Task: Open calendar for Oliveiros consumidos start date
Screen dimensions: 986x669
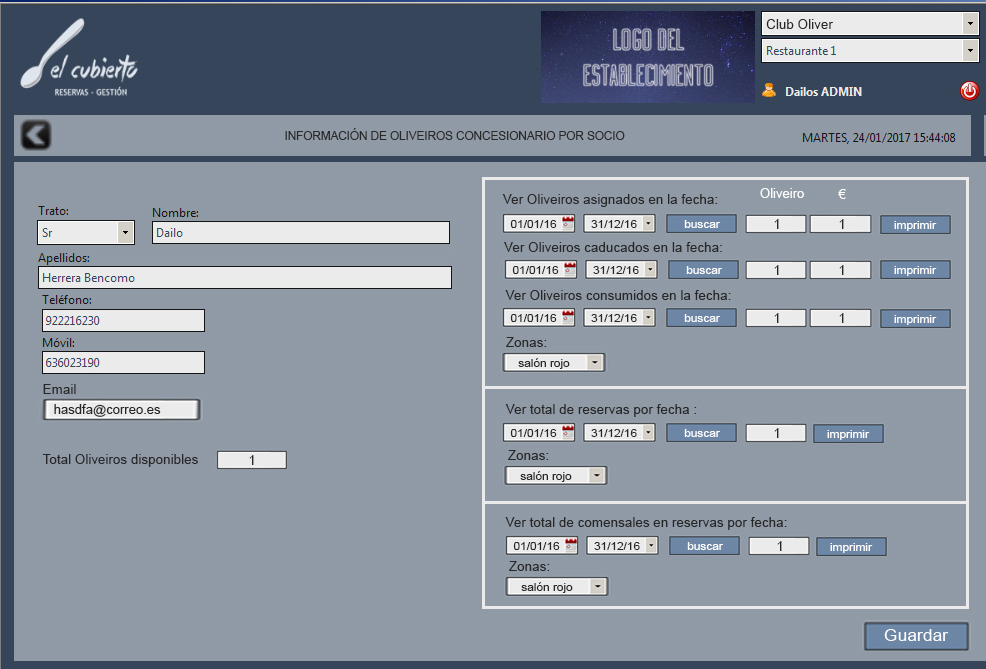Action: coord(569,318)
